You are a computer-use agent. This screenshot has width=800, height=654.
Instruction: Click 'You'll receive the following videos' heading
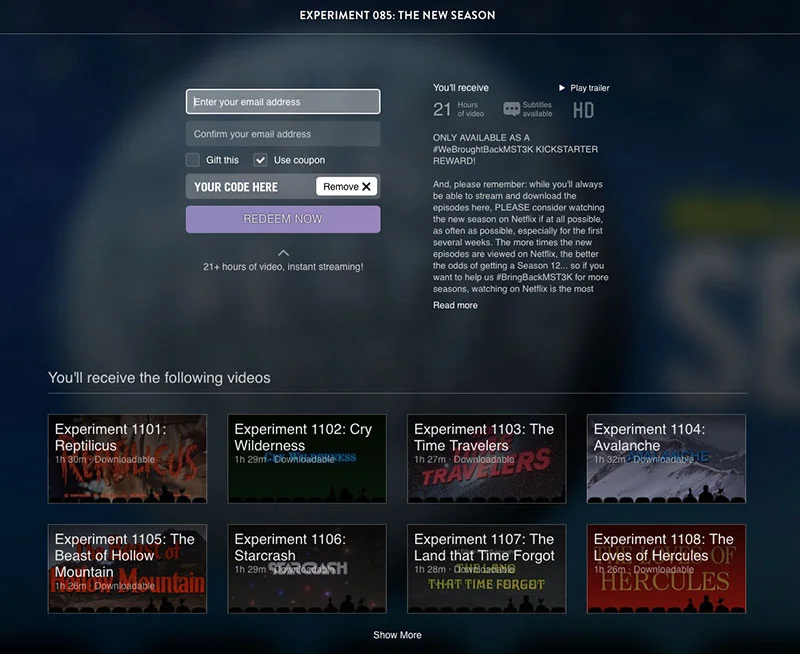pos(159,378)
